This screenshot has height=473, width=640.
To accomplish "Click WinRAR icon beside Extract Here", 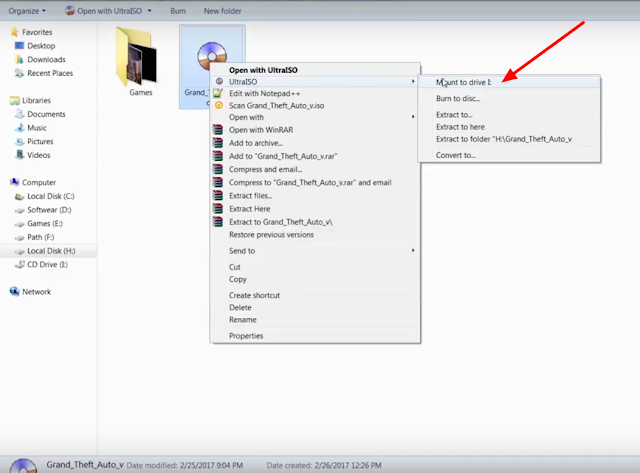I will point(218,209).
